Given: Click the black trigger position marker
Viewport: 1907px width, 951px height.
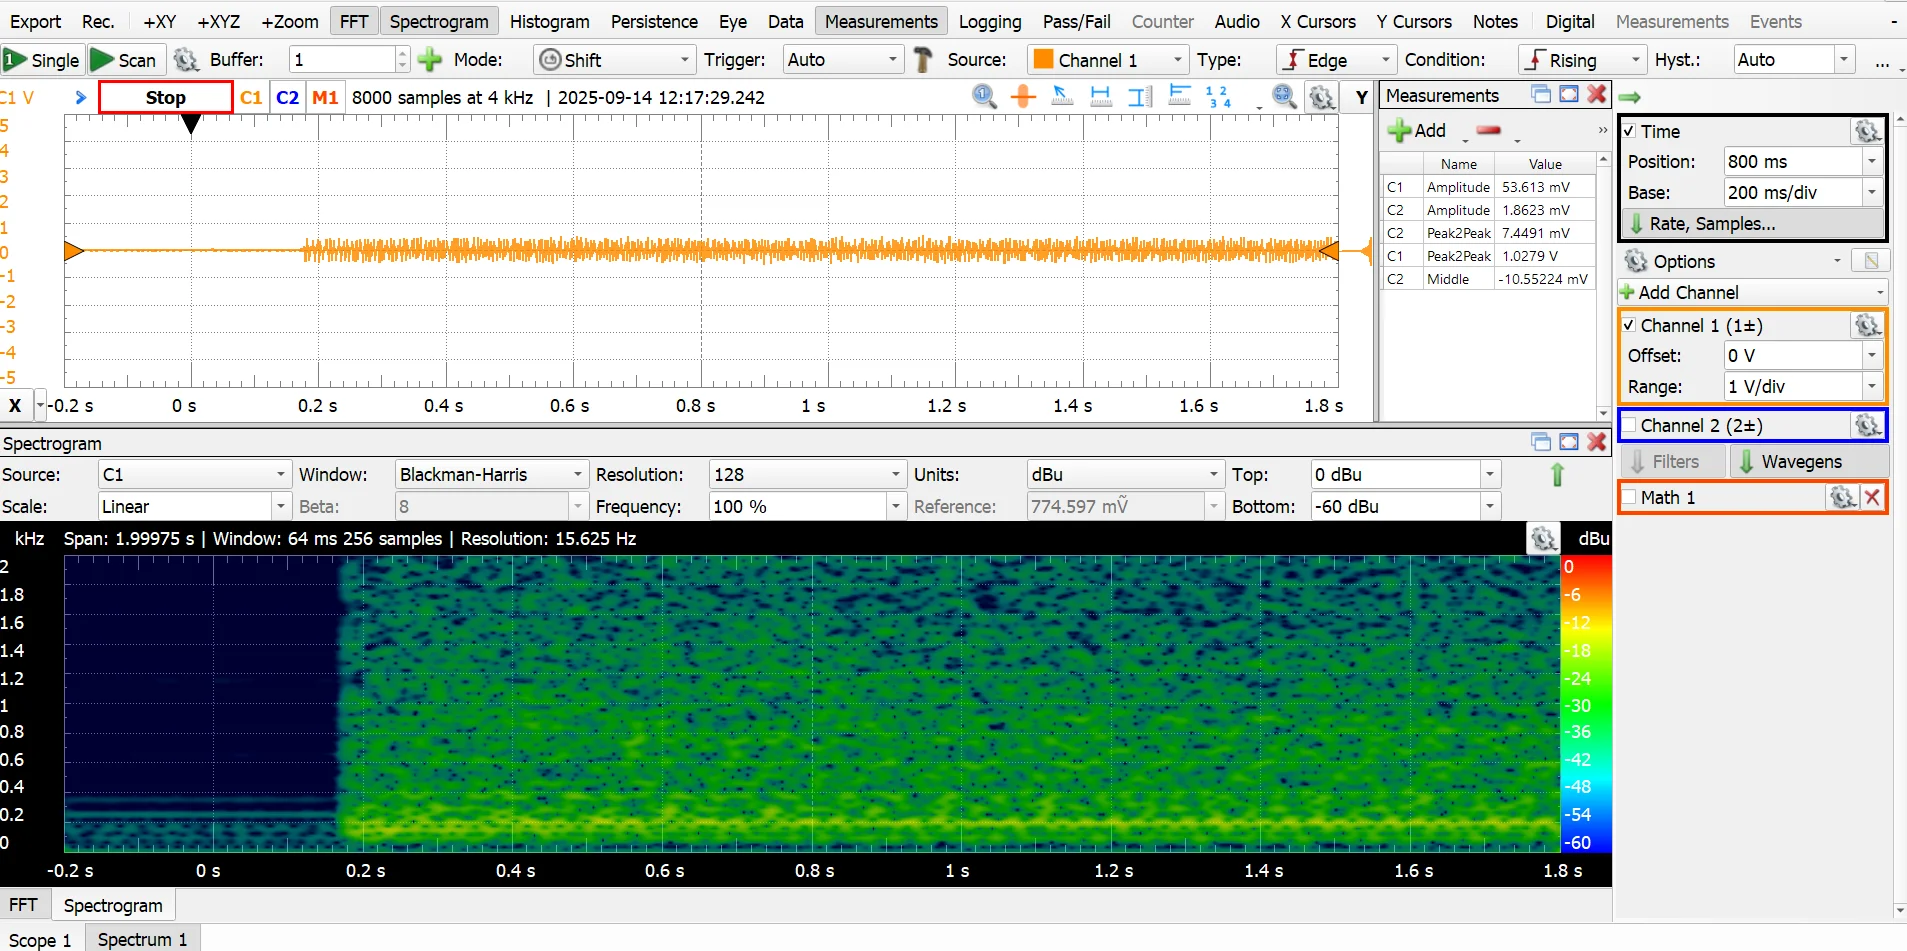Looking at the screenshot, I should tap(191, 124).
